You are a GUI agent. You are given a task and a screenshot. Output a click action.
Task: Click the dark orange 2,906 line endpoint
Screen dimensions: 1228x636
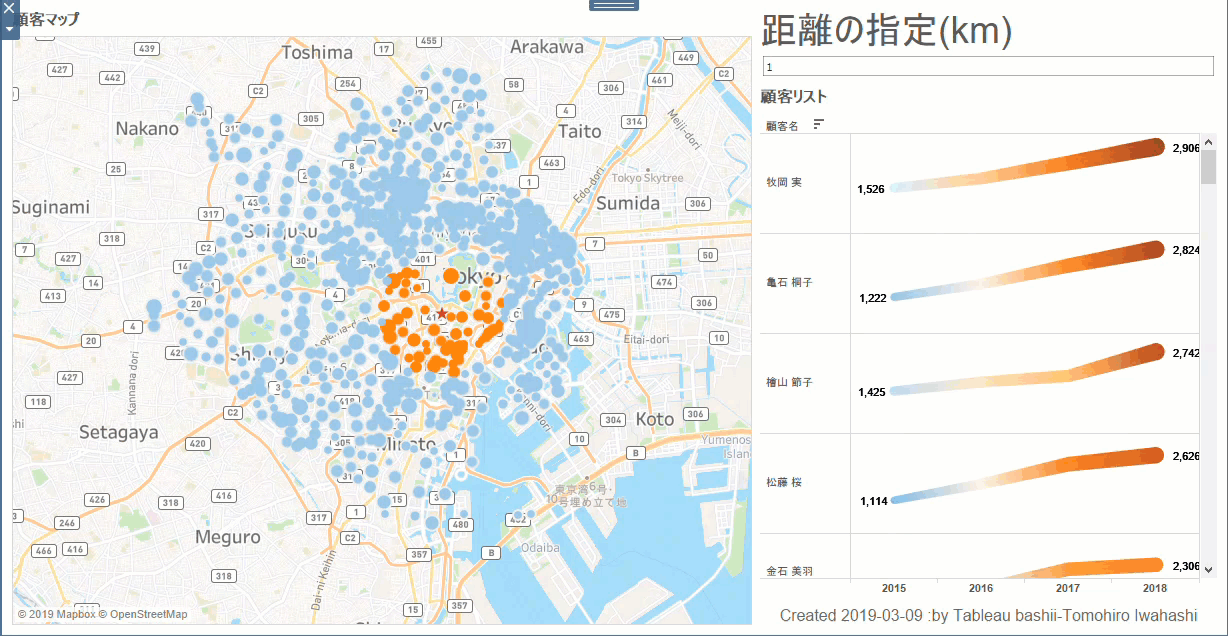tap(1155, 147)
